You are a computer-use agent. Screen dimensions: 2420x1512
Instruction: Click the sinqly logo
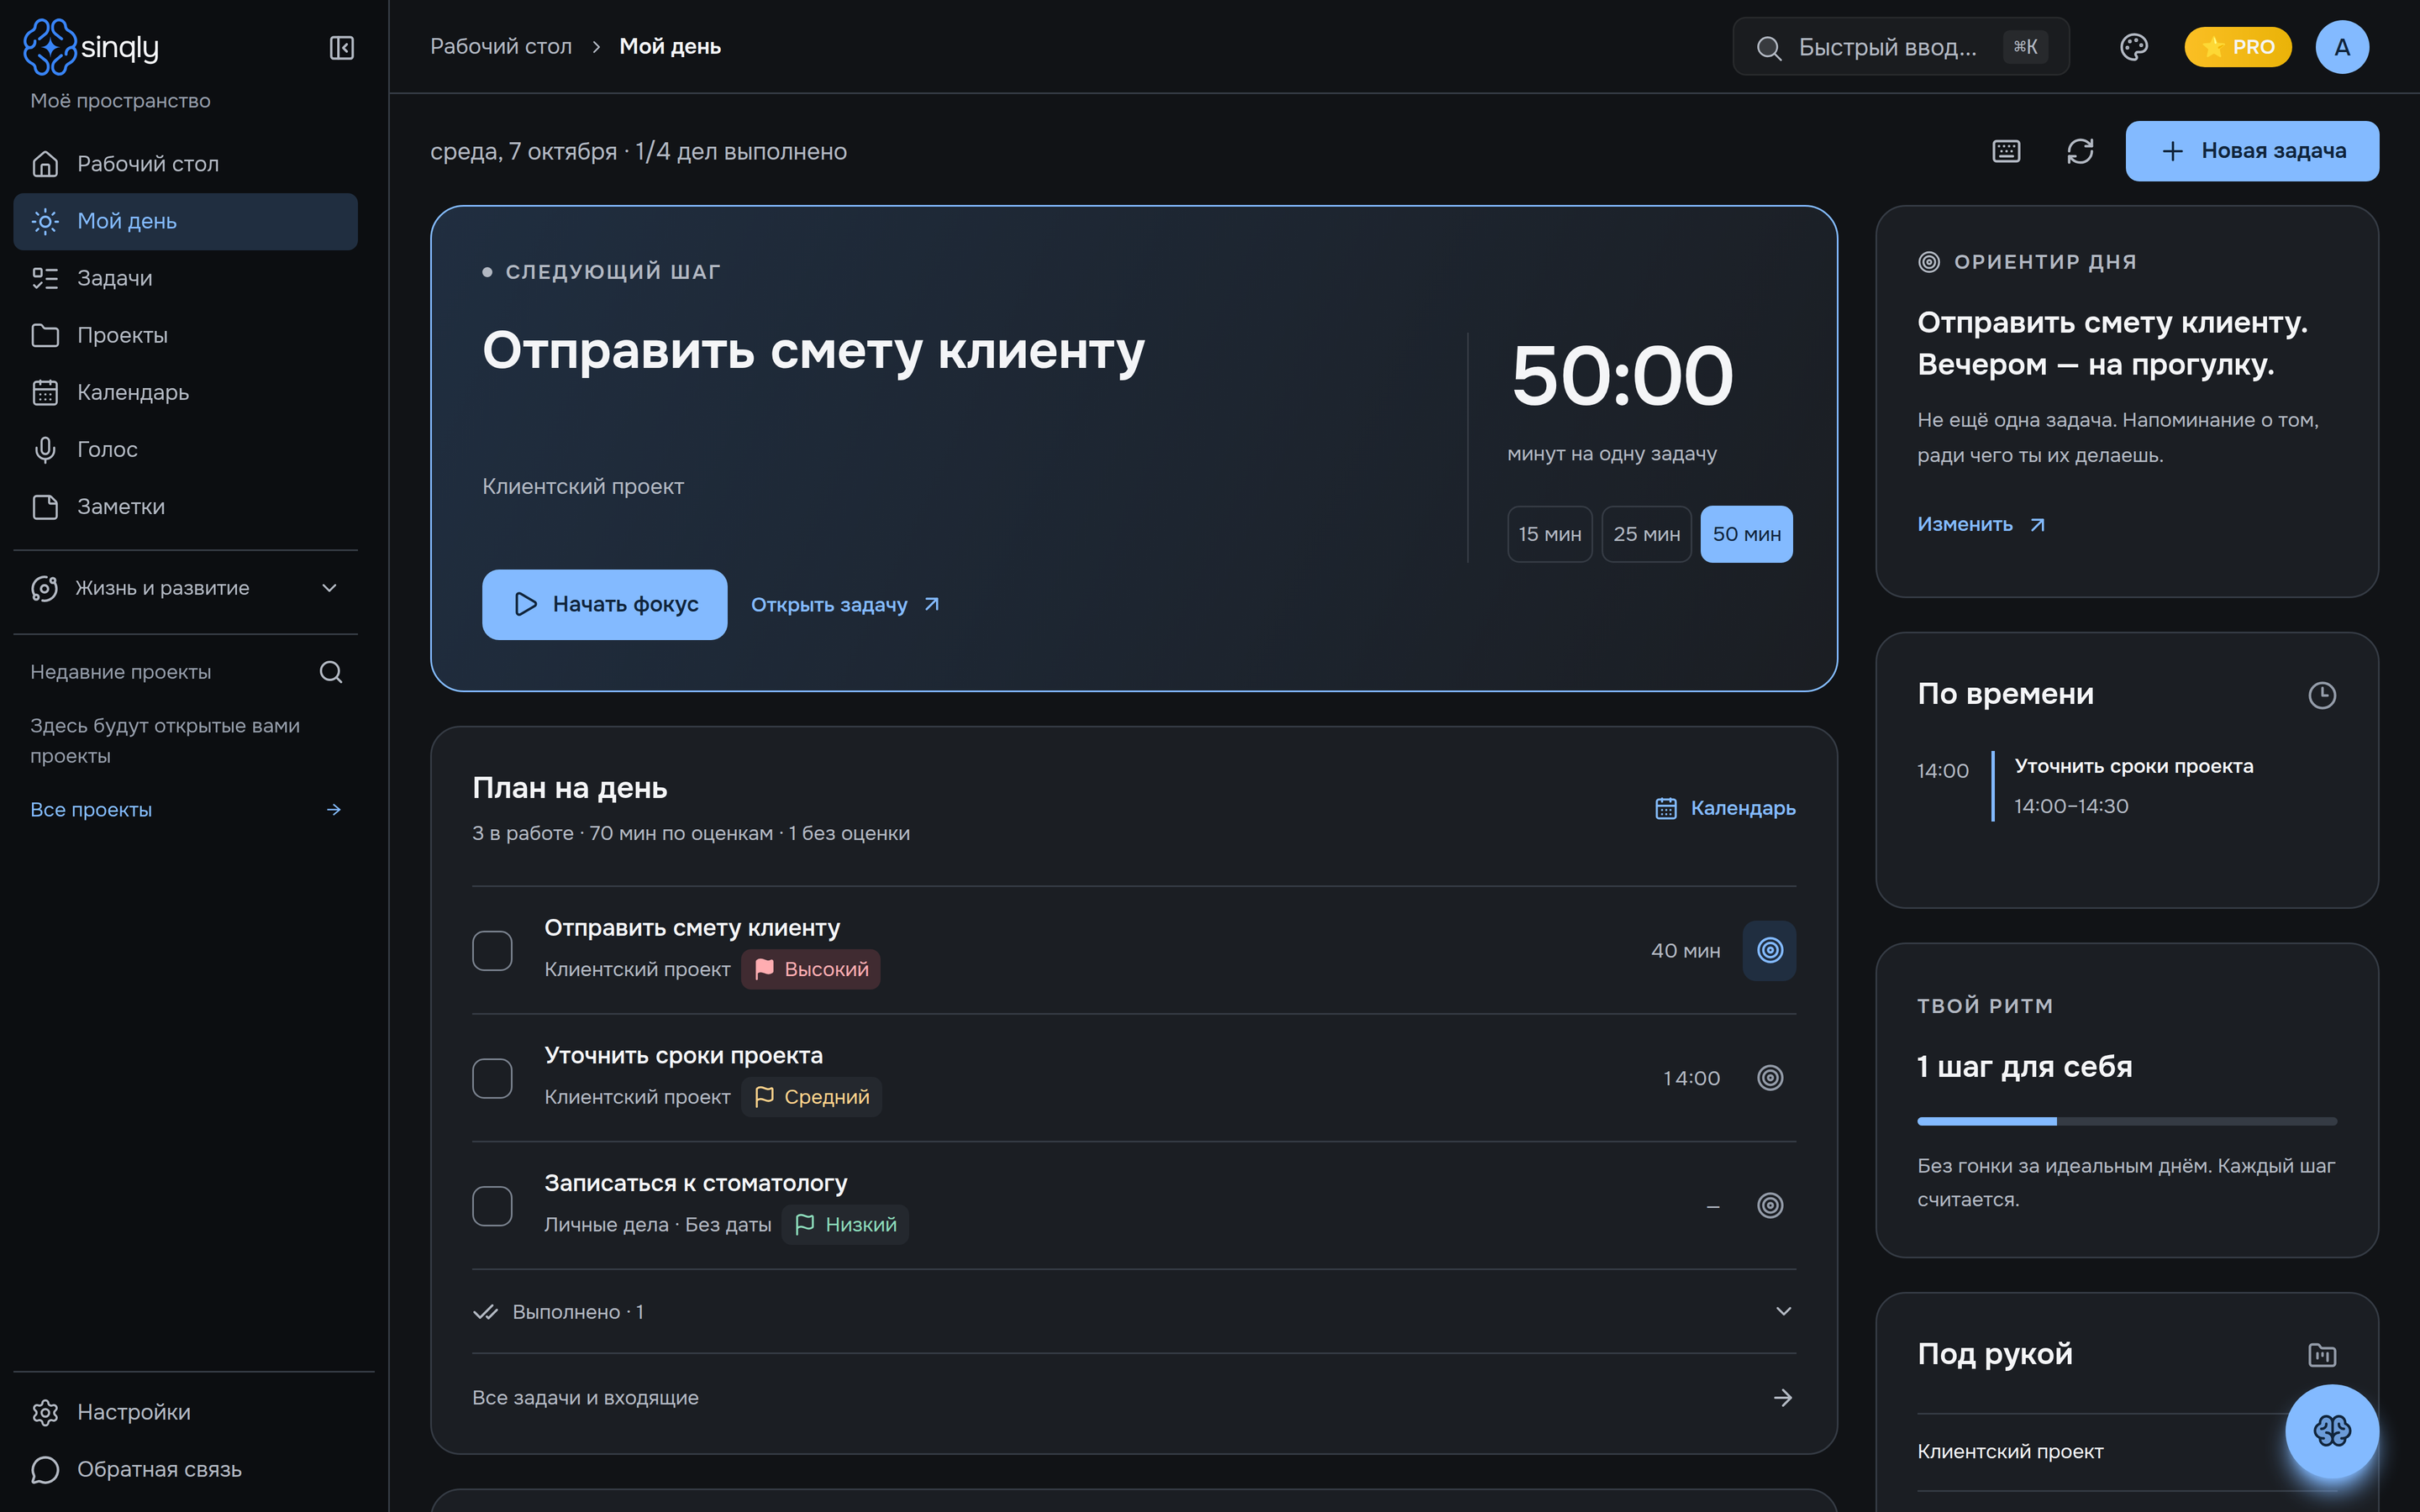pyautogui.click(x=91, y=47)
